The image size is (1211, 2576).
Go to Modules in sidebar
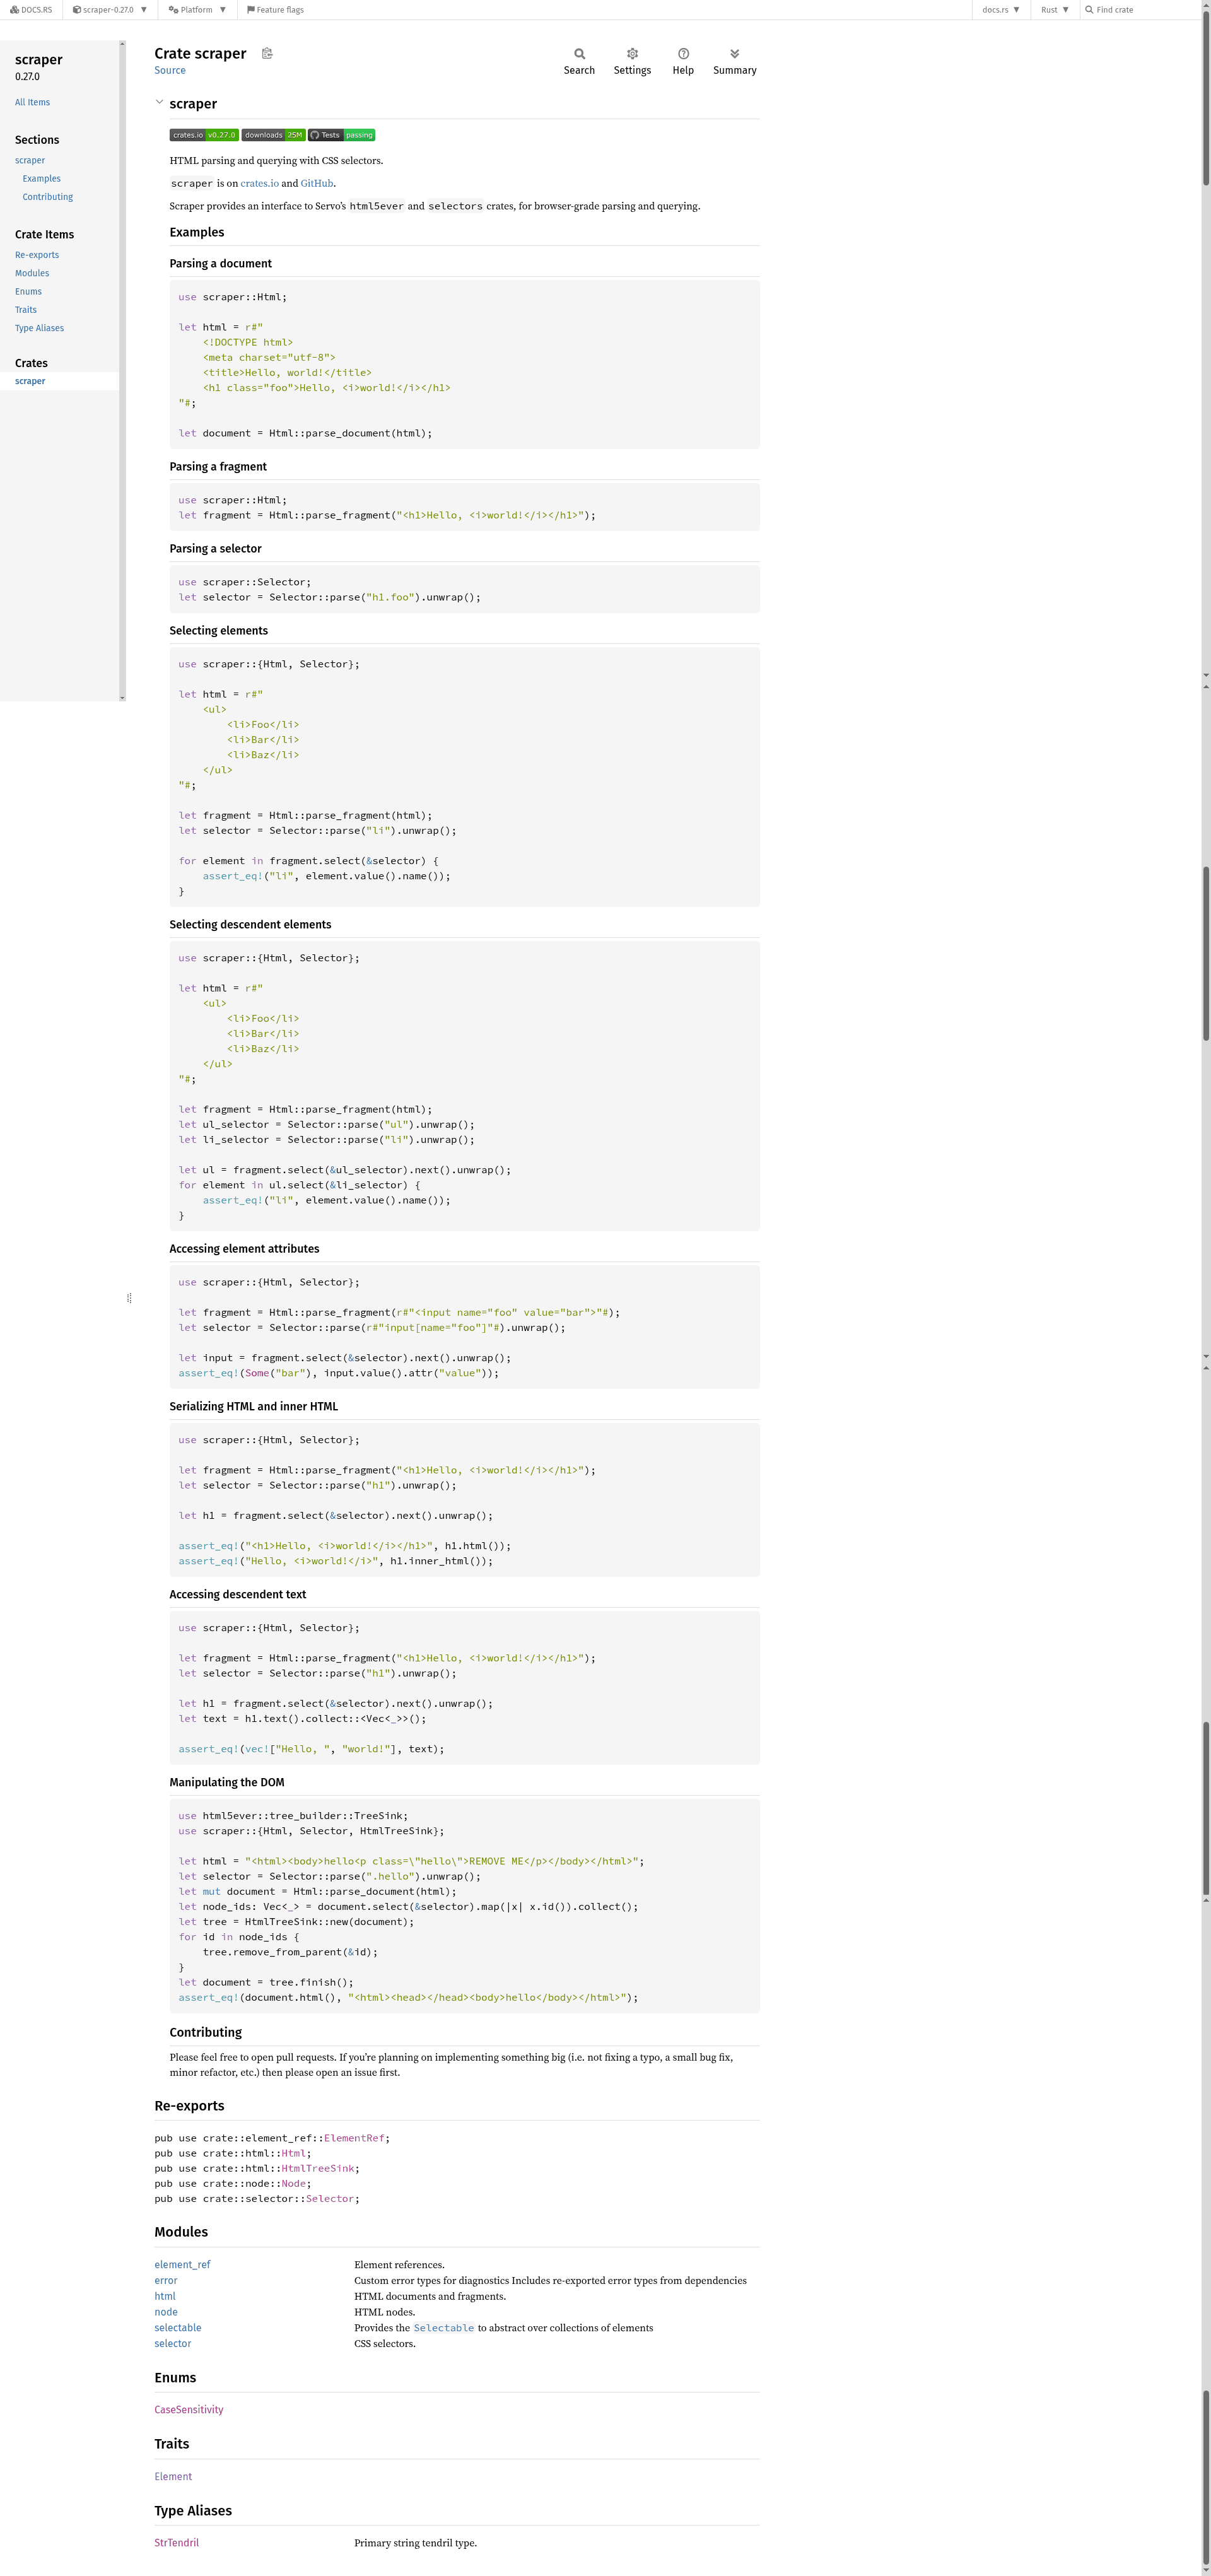(x=32, y=273)
